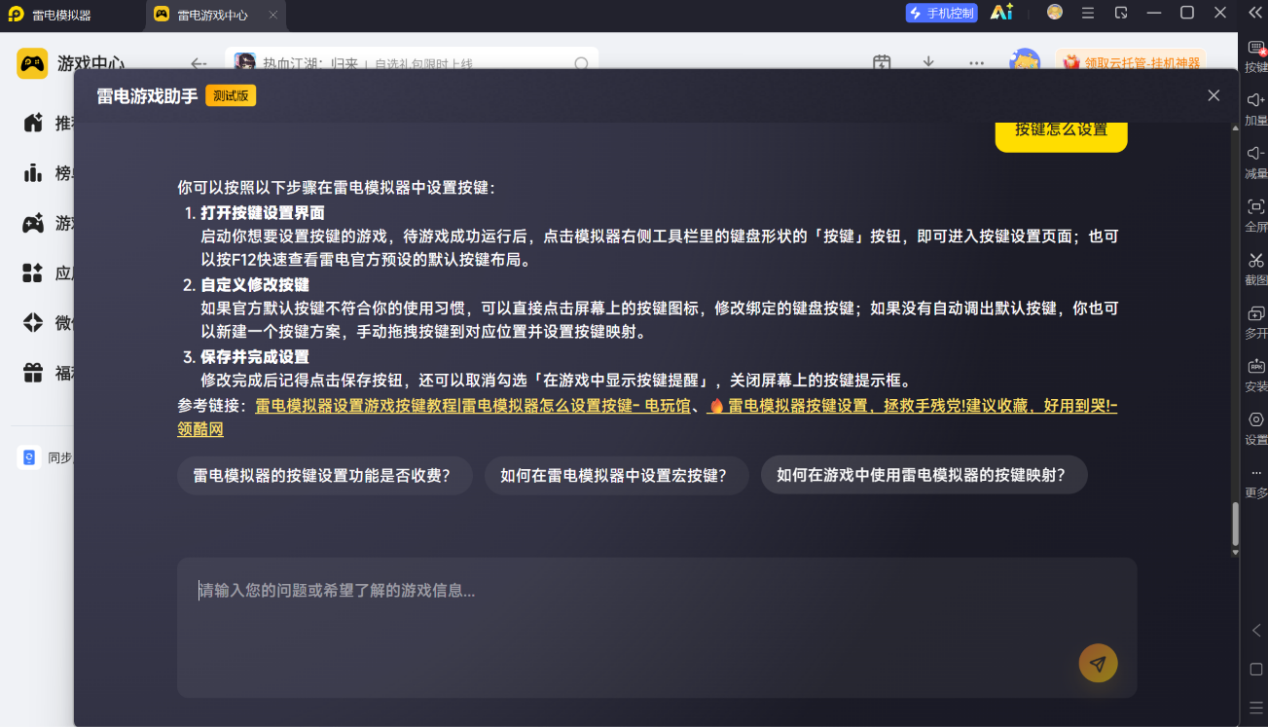Click the Android recent apps menu icon

[x=1257, y=707]
